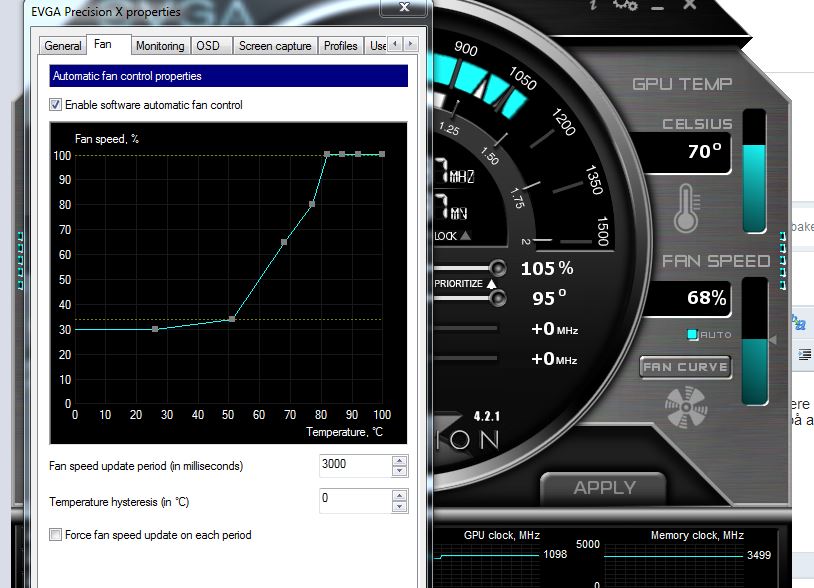Toggle the AUTO fan speed checkbox
This screenshot has height=588, width=814.
(x=693, y=335)
